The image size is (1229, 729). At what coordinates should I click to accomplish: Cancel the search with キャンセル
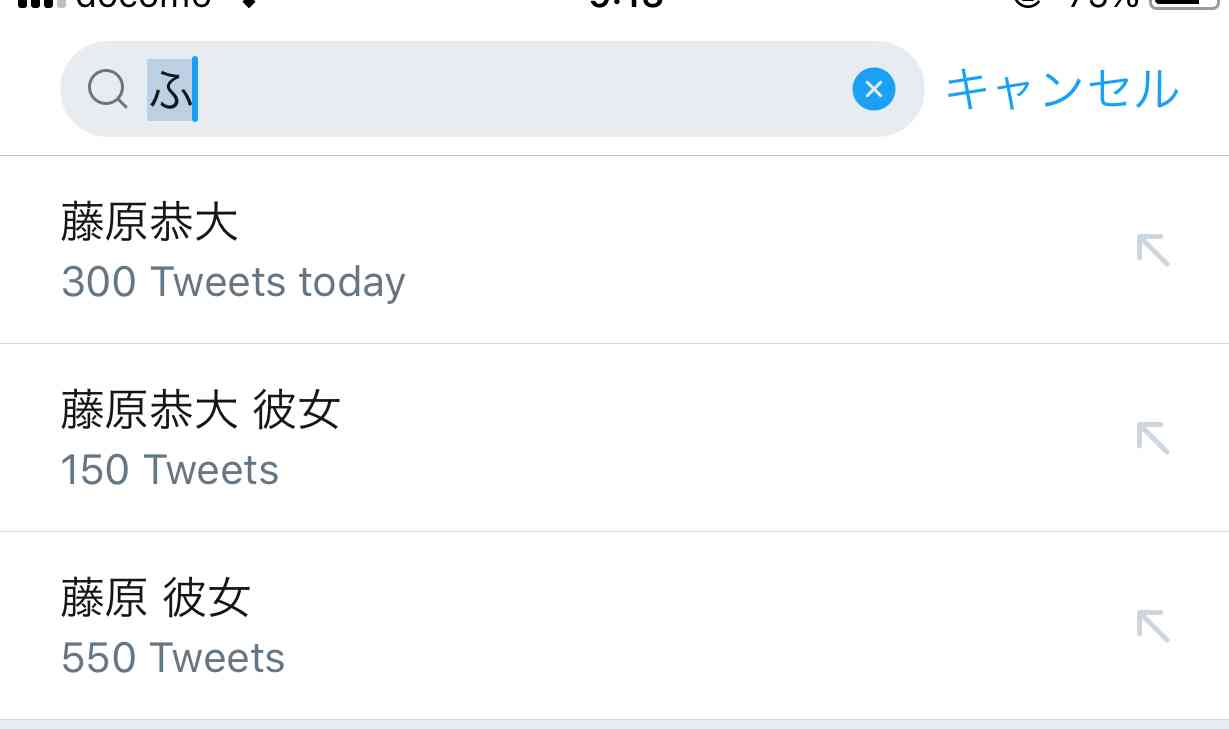(x=1063, y=89)
